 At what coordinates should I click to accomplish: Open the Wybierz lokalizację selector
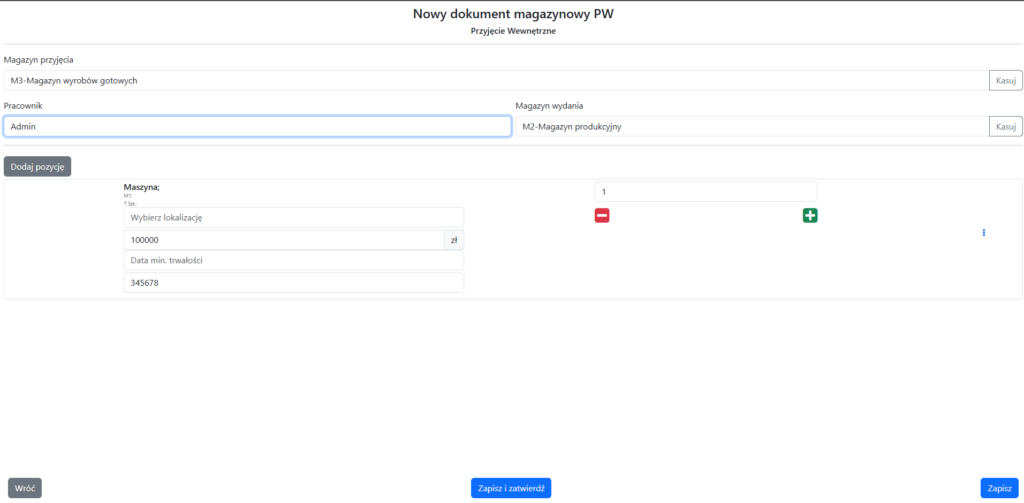[x=293, y=217]
